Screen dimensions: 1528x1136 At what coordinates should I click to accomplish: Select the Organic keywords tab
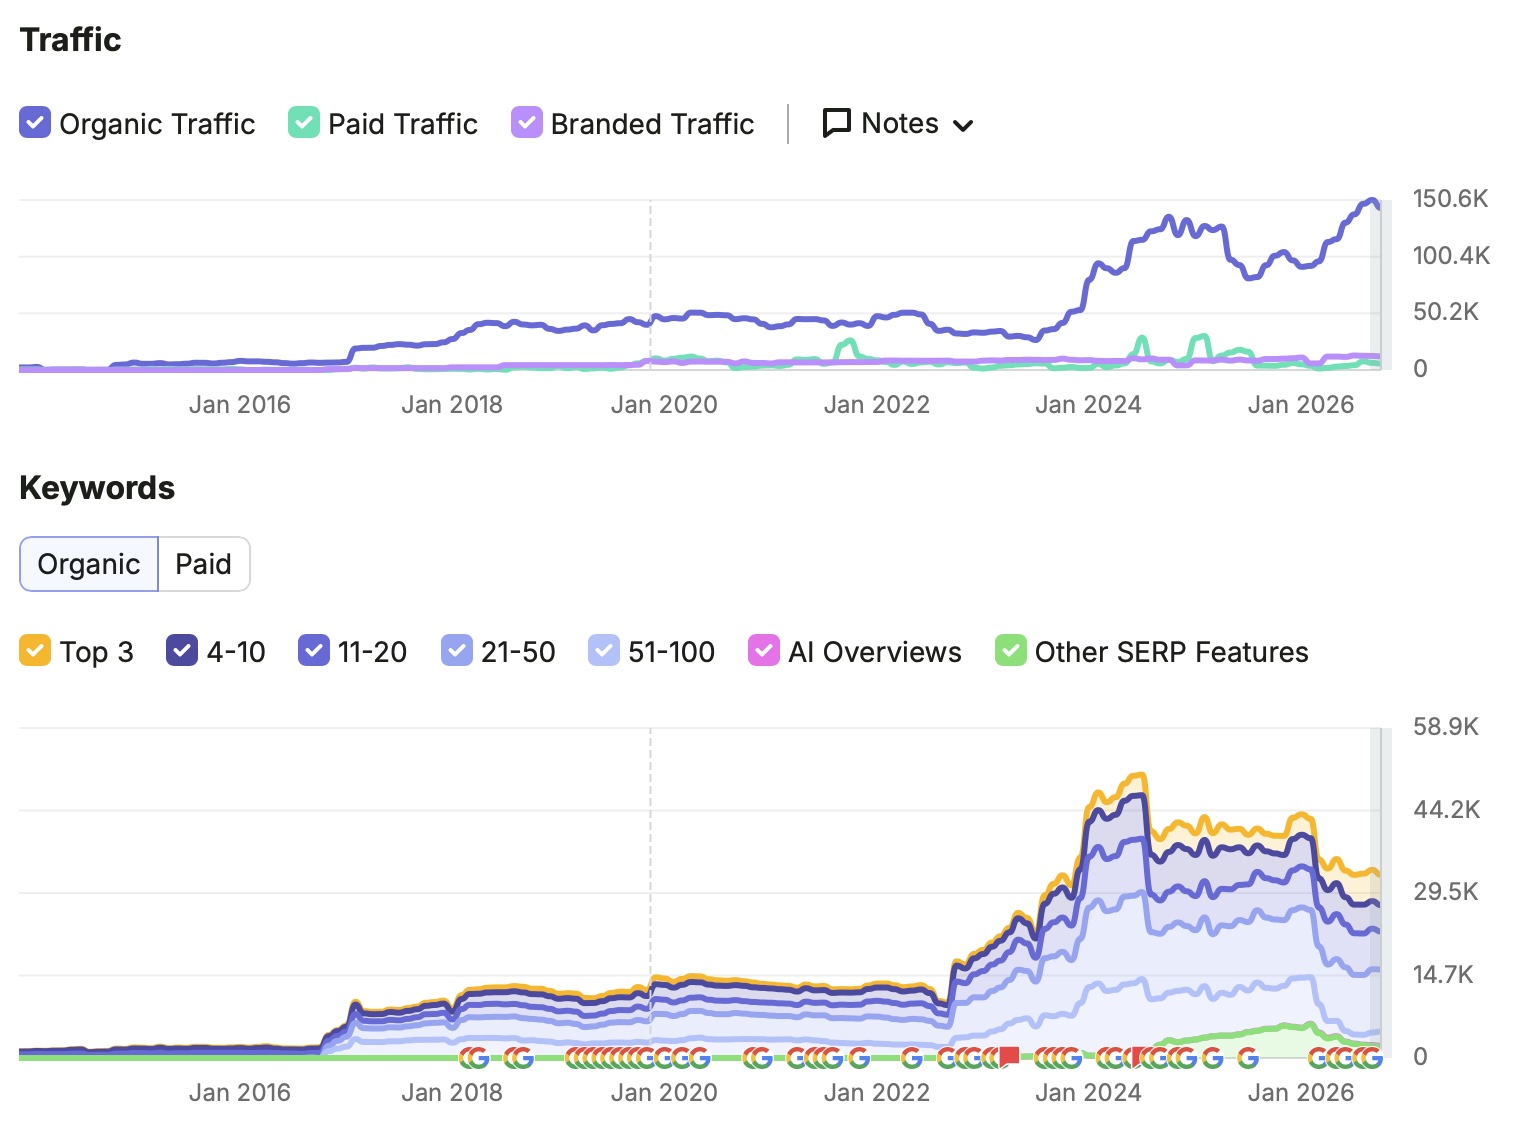[x=89, y=564]
